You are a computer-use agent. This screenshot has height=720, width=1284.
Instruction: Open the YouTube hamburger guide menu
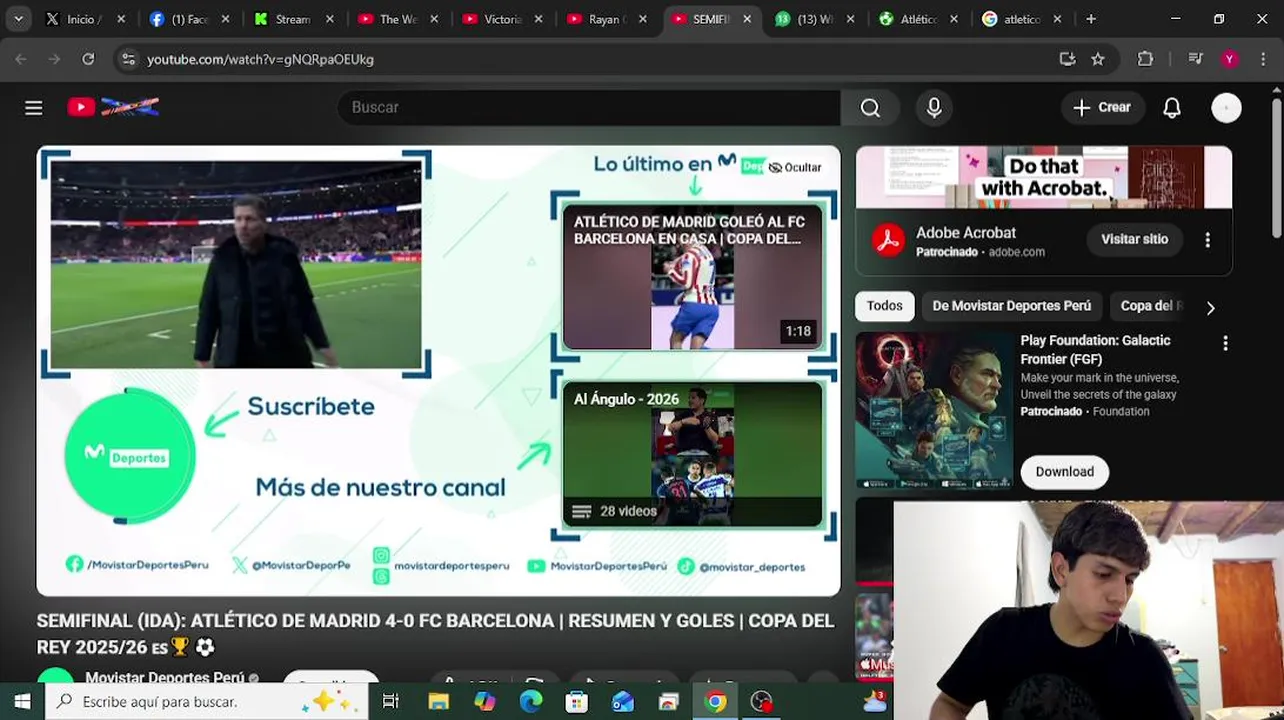click(33, 107)
